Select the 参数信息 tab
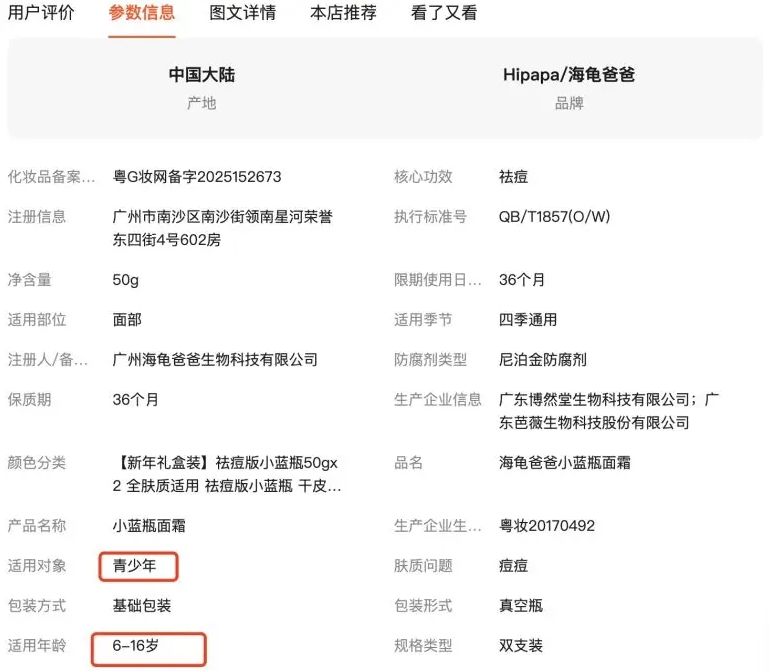The width and height of the screenshot is (769, 671). coord(141,13)
